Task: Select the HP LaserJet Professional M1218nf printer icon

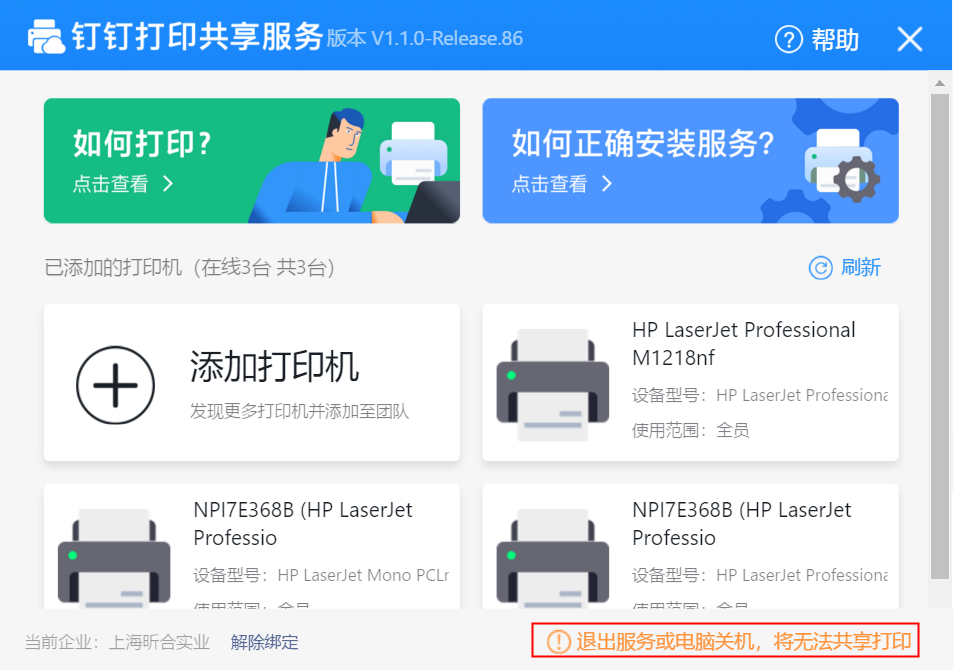Action: [553, 384]
